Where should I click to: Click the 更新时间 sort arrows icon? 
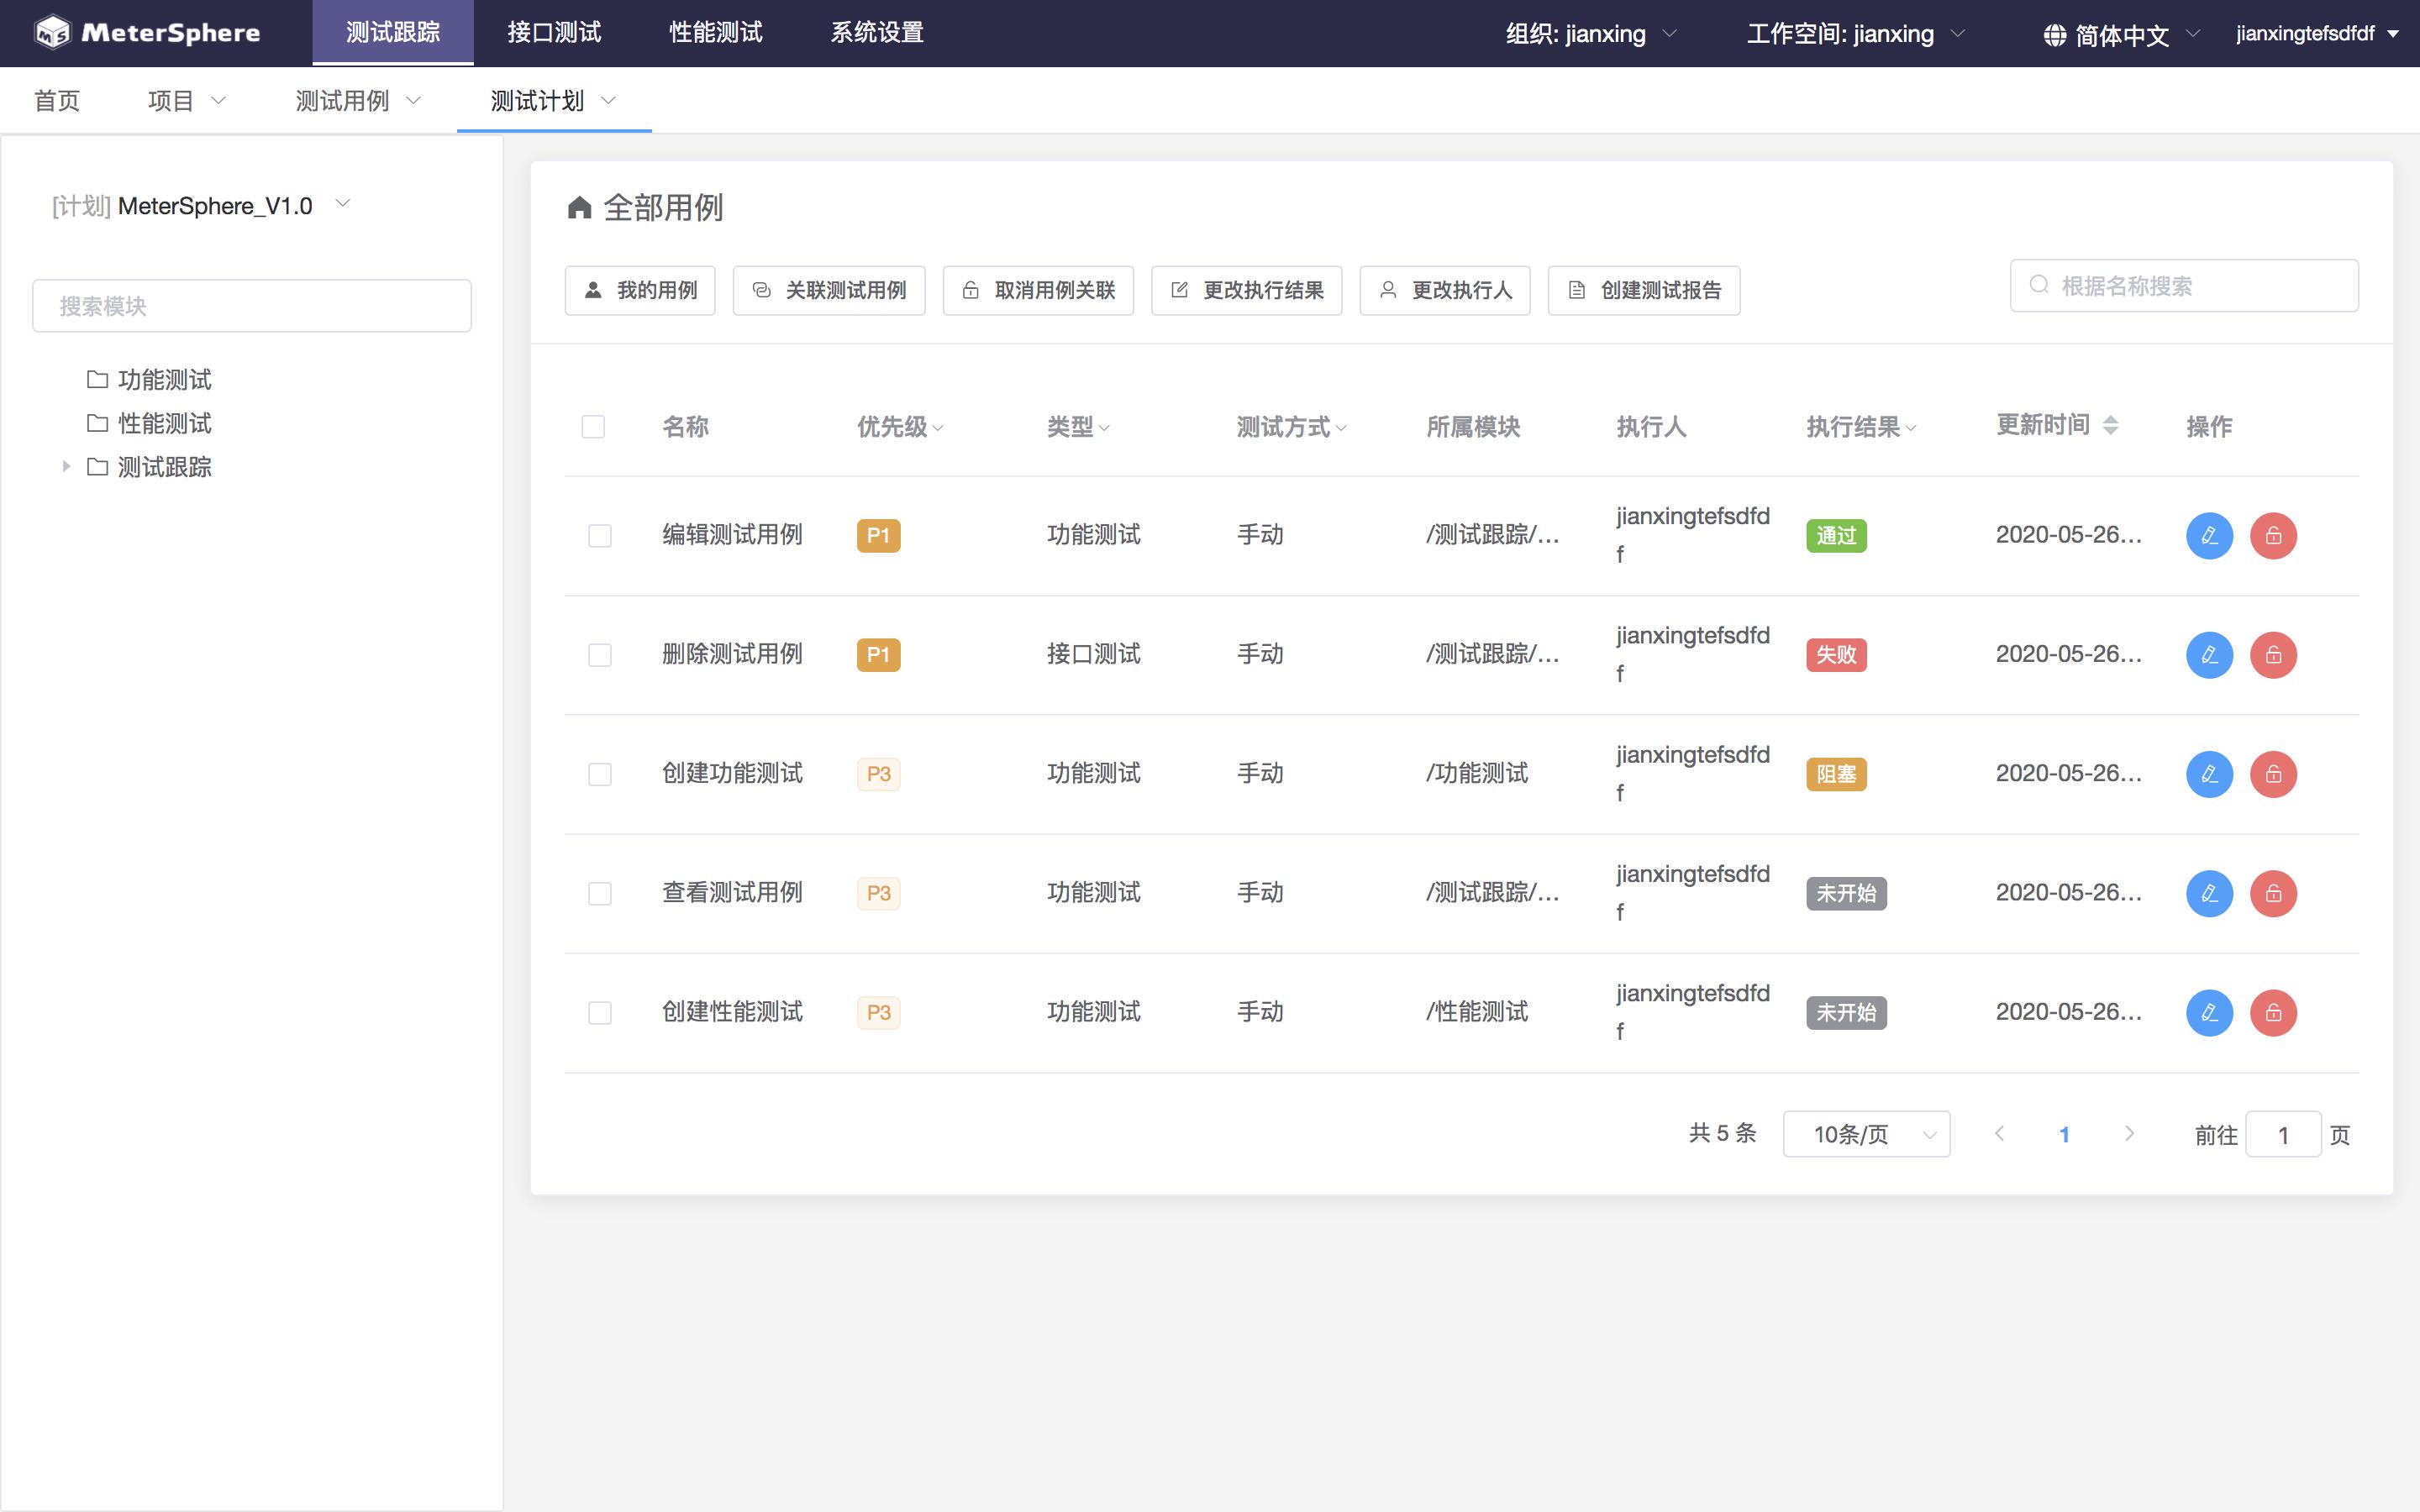pos(2110,425)
